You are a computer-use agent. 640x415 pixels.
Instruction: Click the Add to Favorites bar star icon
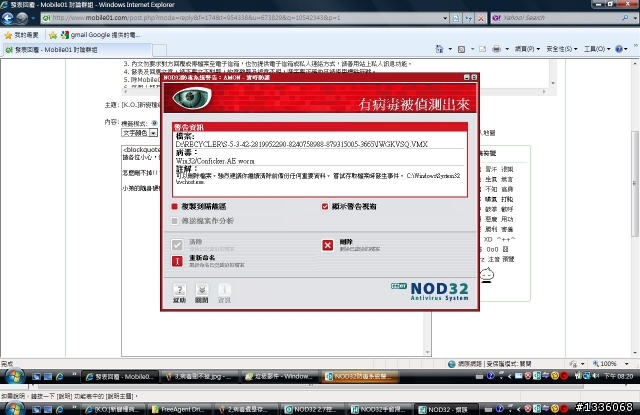[53, 35]
